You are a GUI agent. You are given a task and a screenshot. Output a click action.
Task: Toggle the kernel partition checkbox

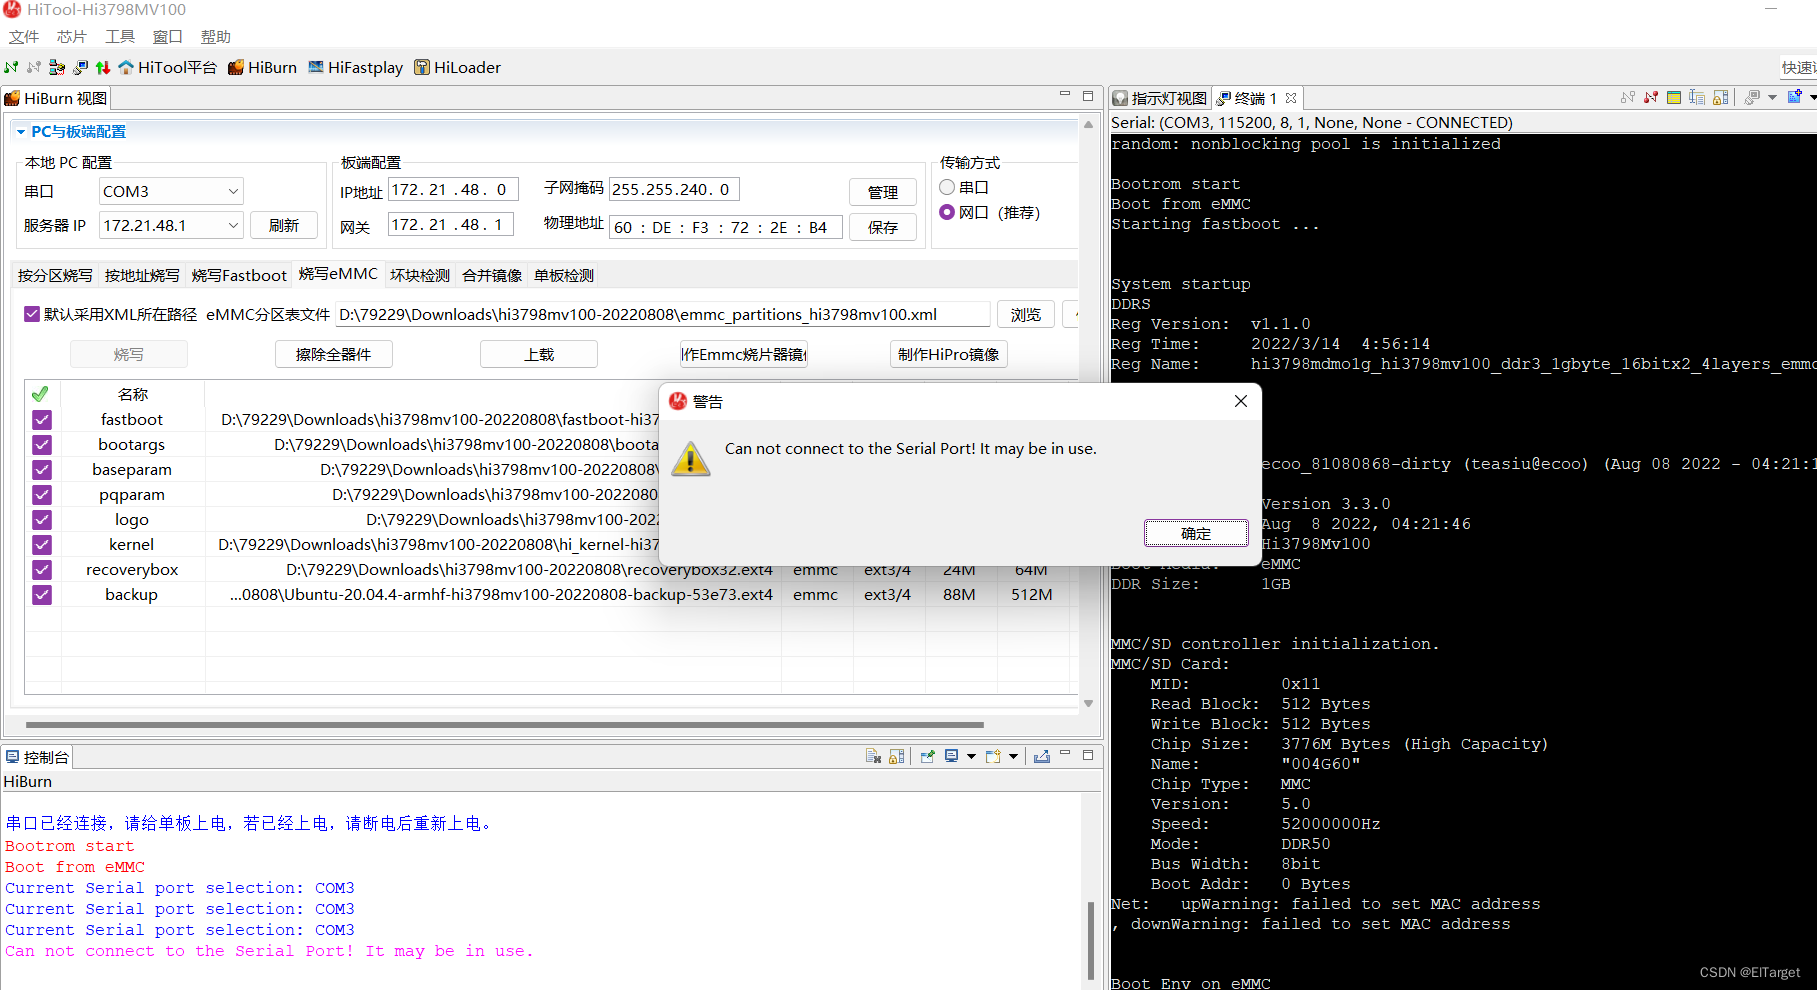41,544
